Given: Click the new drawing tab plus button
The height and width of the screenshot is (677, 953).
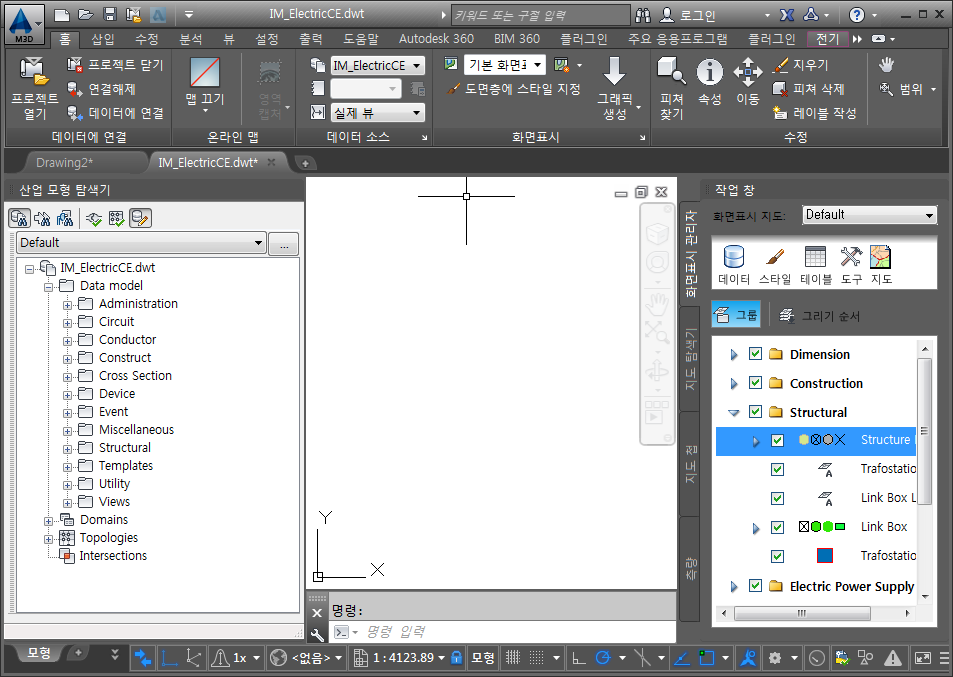Looking at the screenshot, I should click(x=305, y=163).
